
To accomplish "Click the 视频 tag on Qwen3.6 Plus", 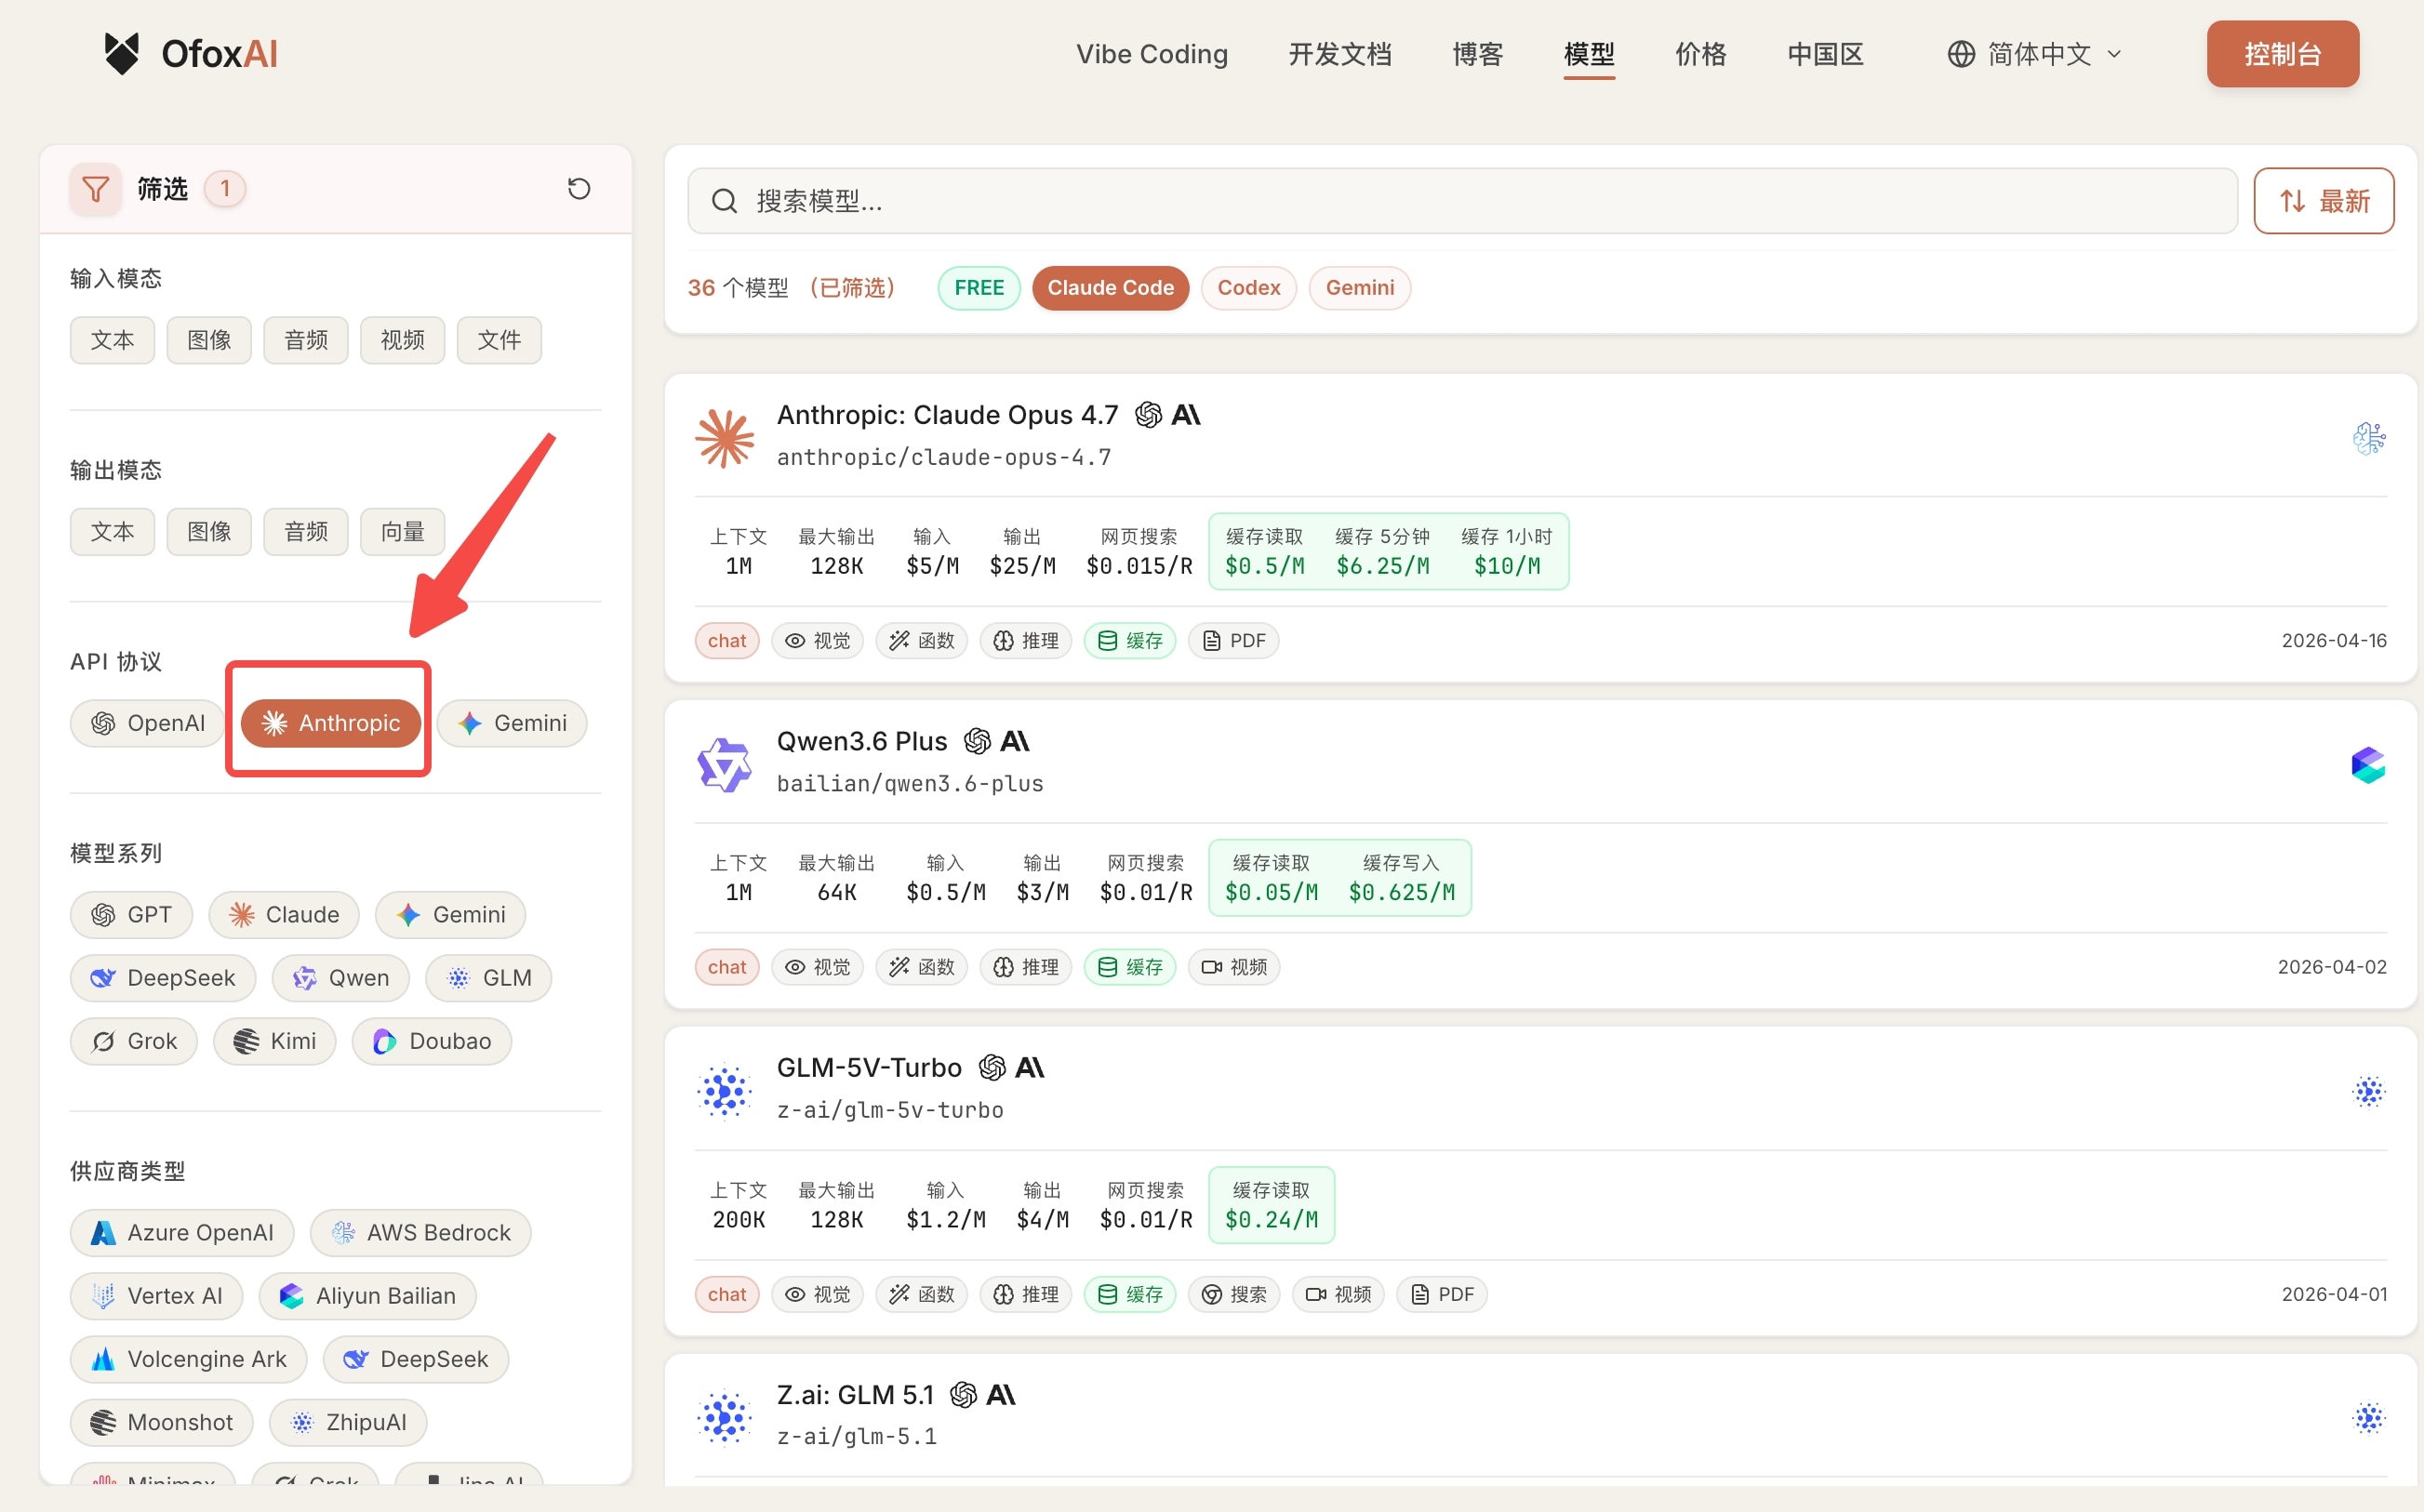I will [x=1233, y=967].
